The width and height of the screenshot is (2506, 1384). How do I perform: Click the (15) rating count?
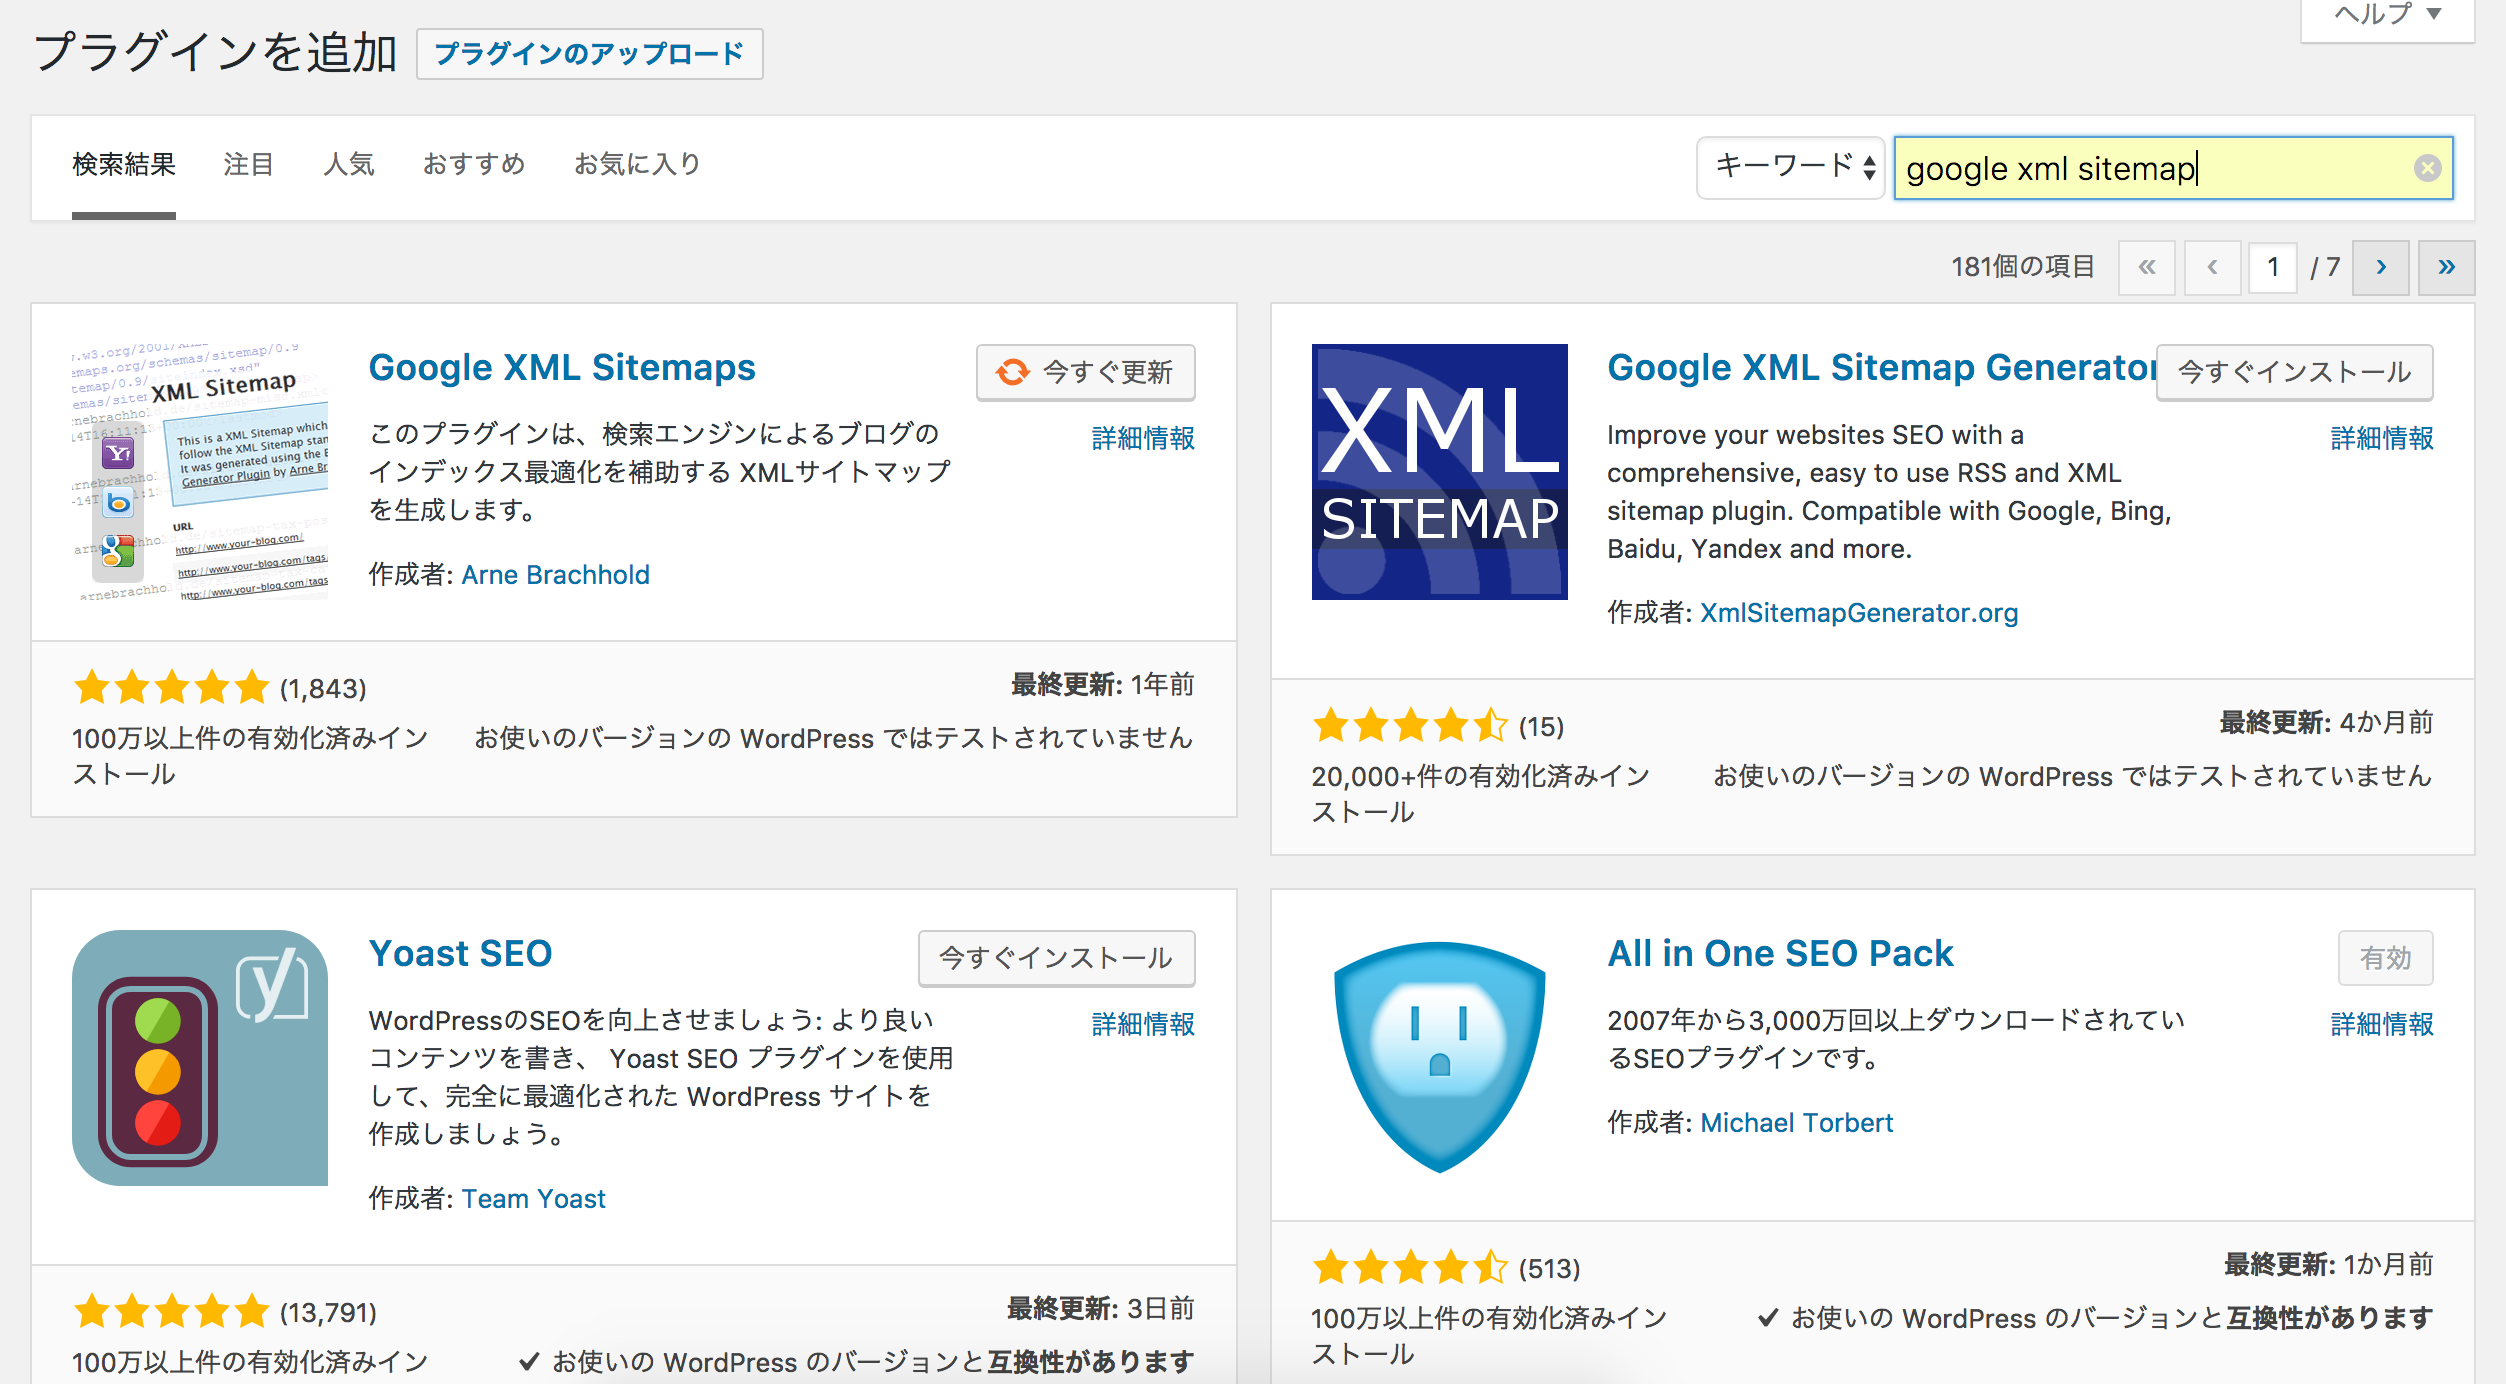point(1541,727)
